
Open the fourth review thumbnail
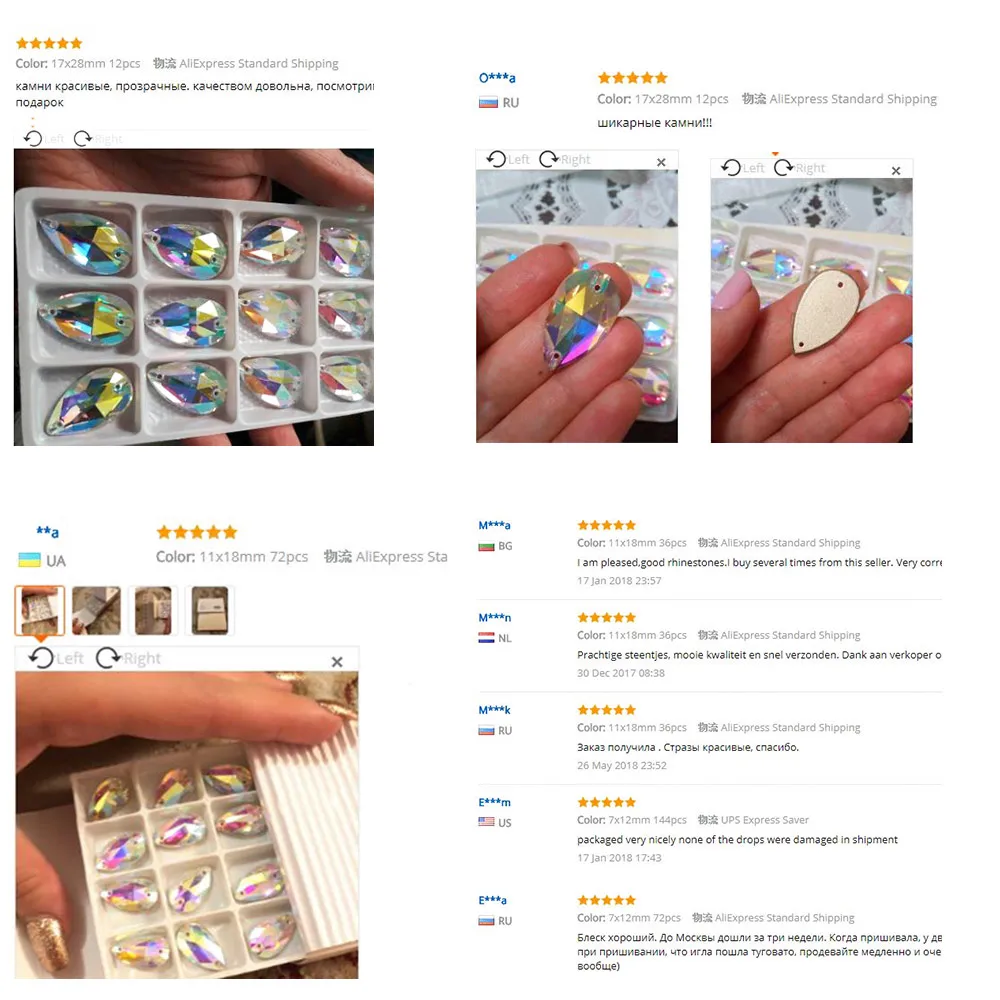[210, 610]
